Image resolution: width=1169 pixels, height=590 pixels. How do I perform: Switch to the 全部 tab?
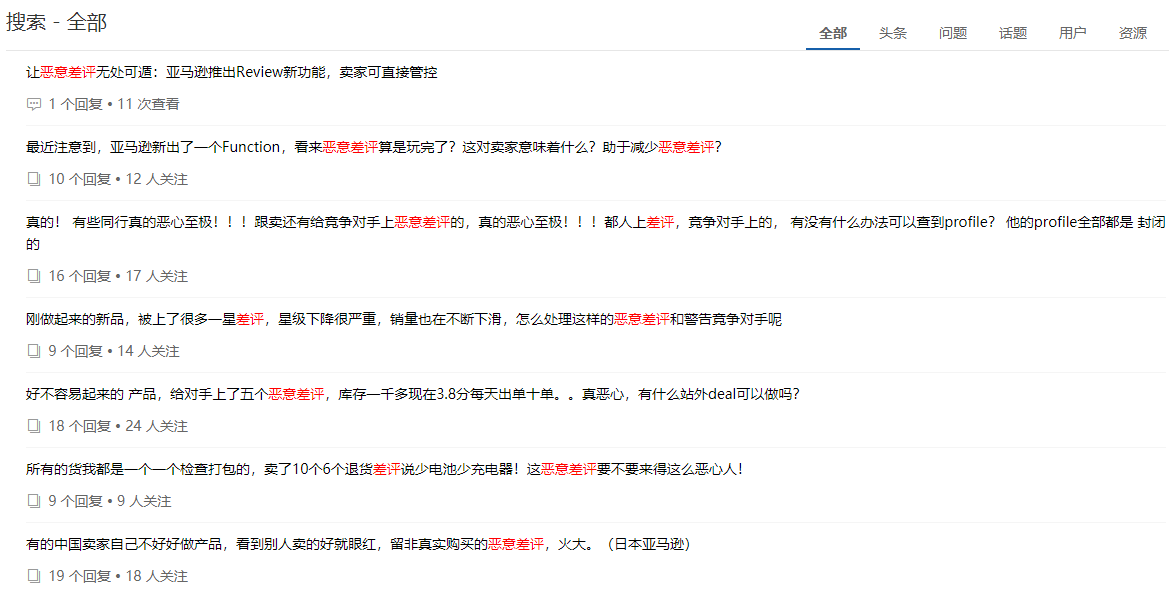[833, 33]
